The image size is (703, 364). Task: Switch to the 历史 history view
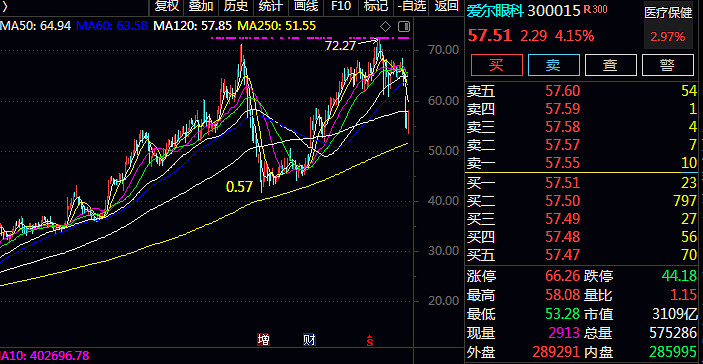point(236,6)
